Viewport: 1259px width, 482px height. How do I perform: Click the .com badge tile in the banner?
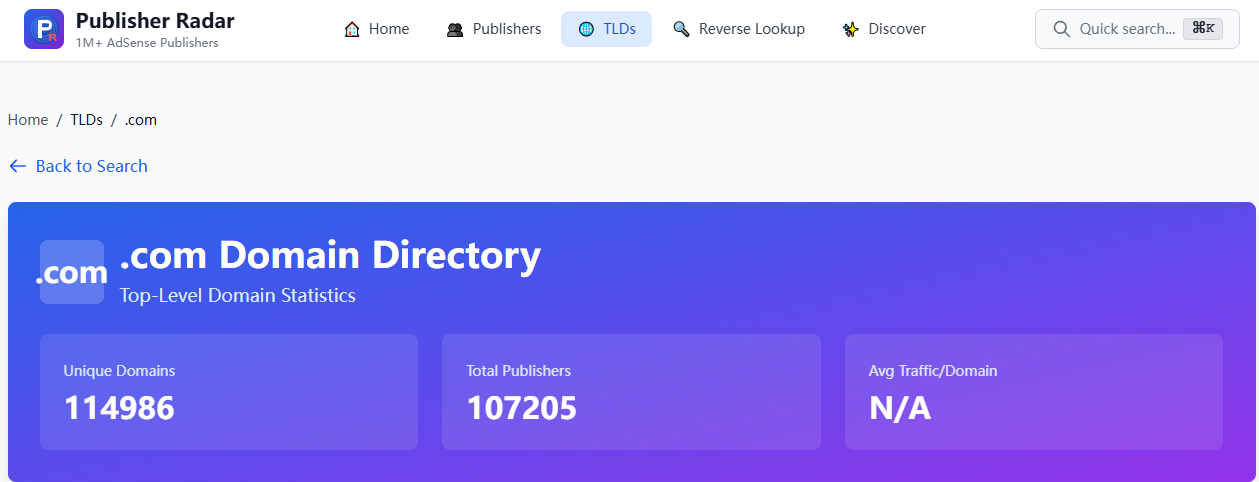click(x=72, y=272)
